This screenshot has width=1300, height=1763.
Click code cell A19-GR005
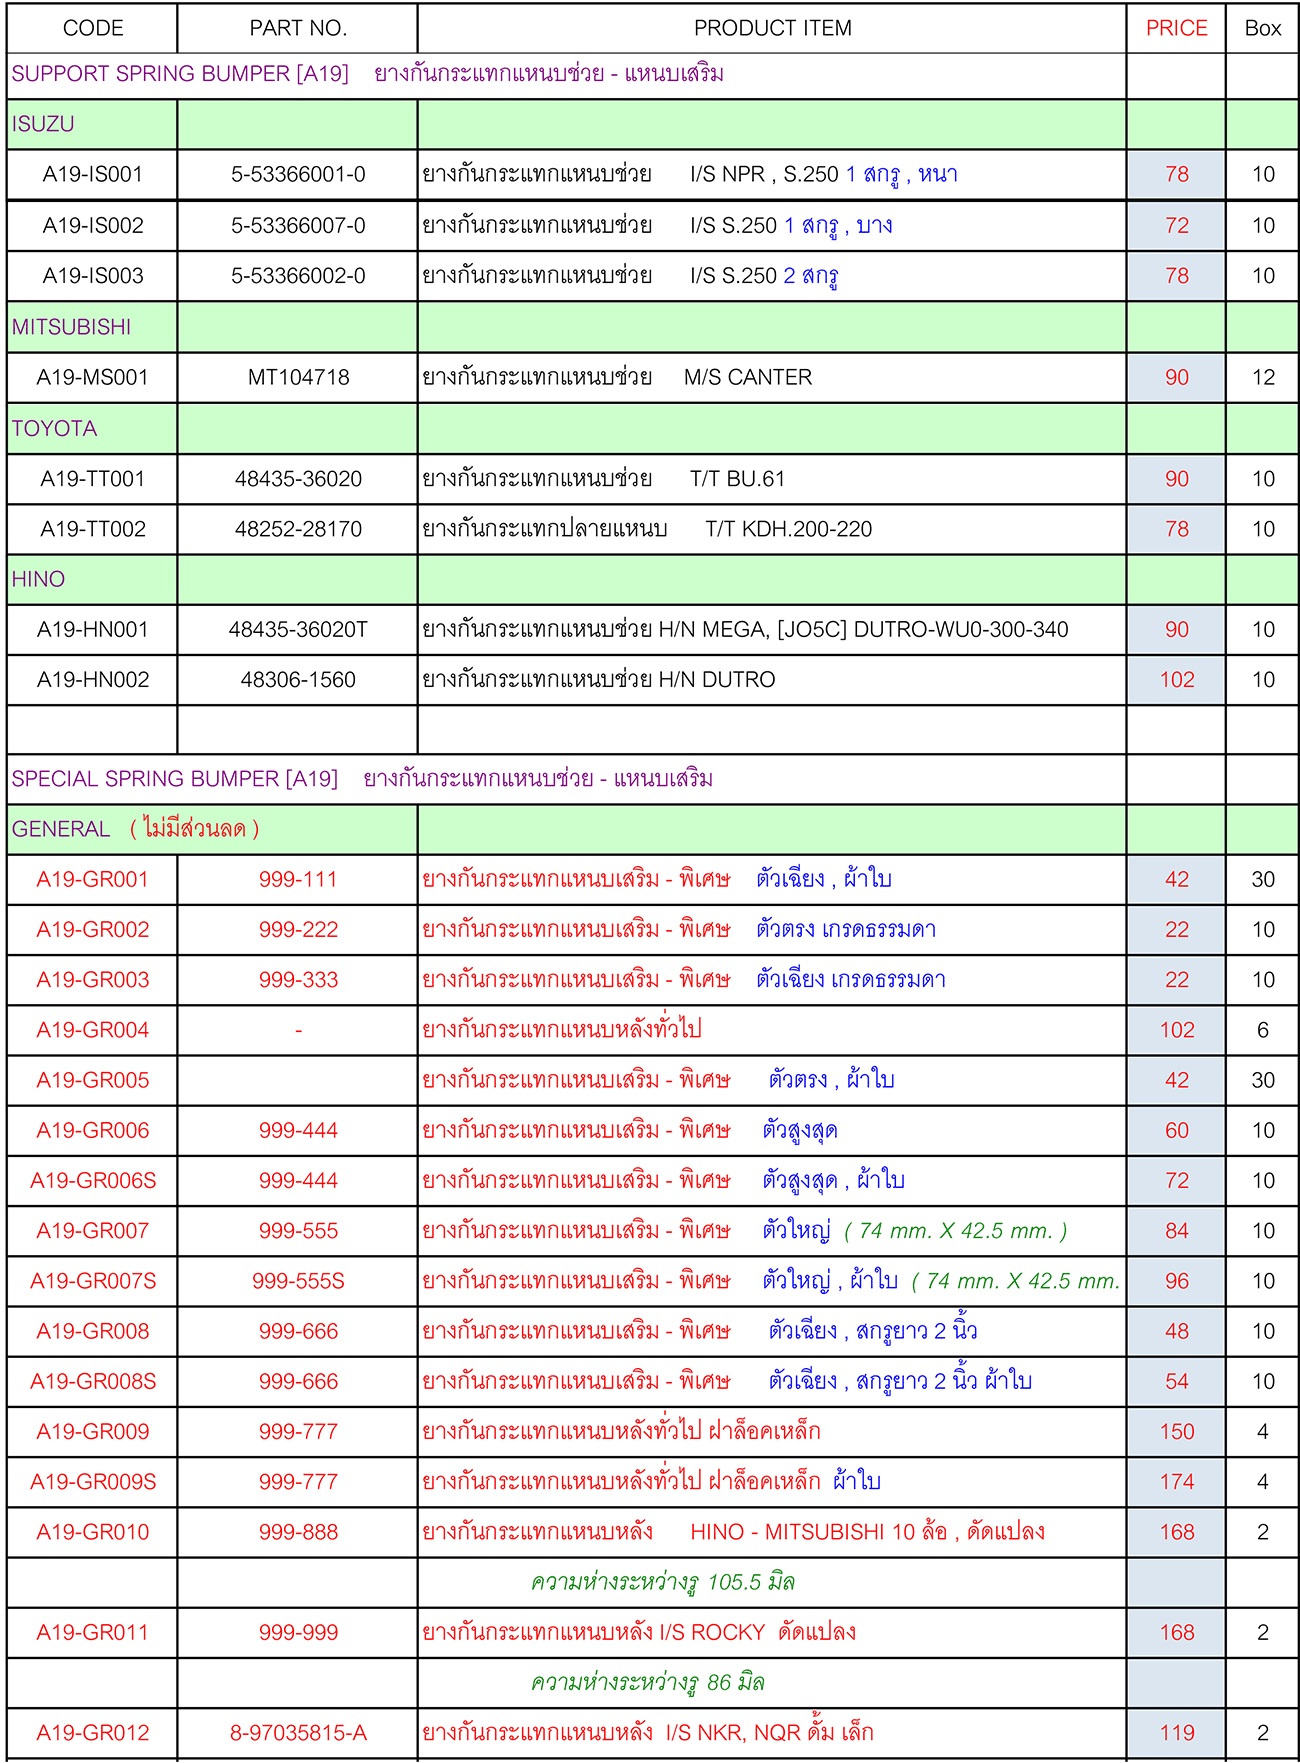[93, 1081]
